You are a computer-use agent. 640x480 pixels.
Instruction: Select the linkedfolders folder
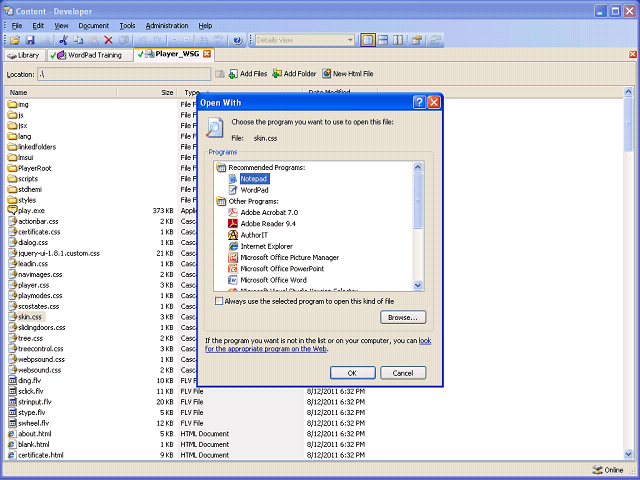click(x=32, y=147)
